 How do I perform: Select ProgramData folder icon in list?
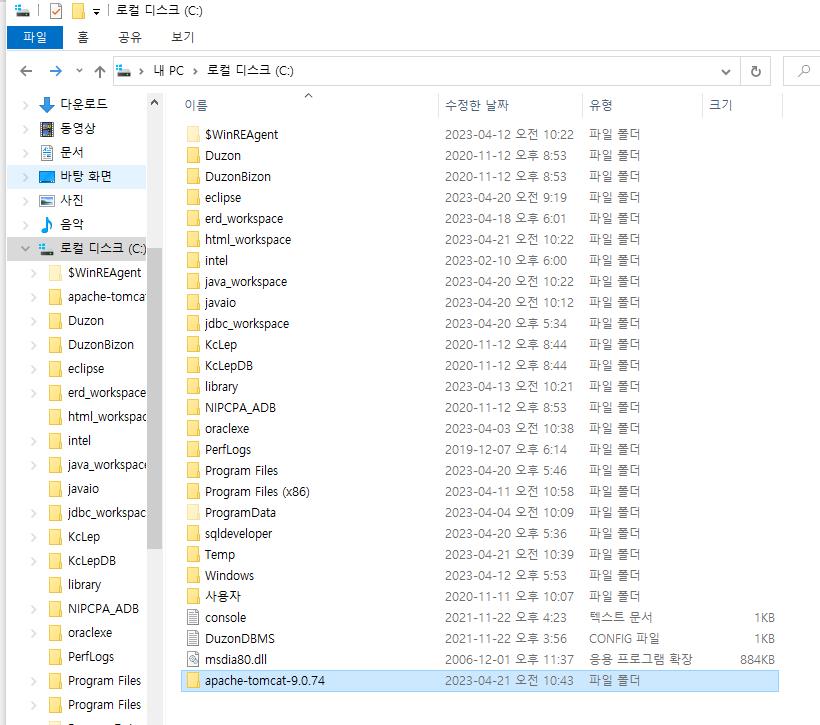193,512
